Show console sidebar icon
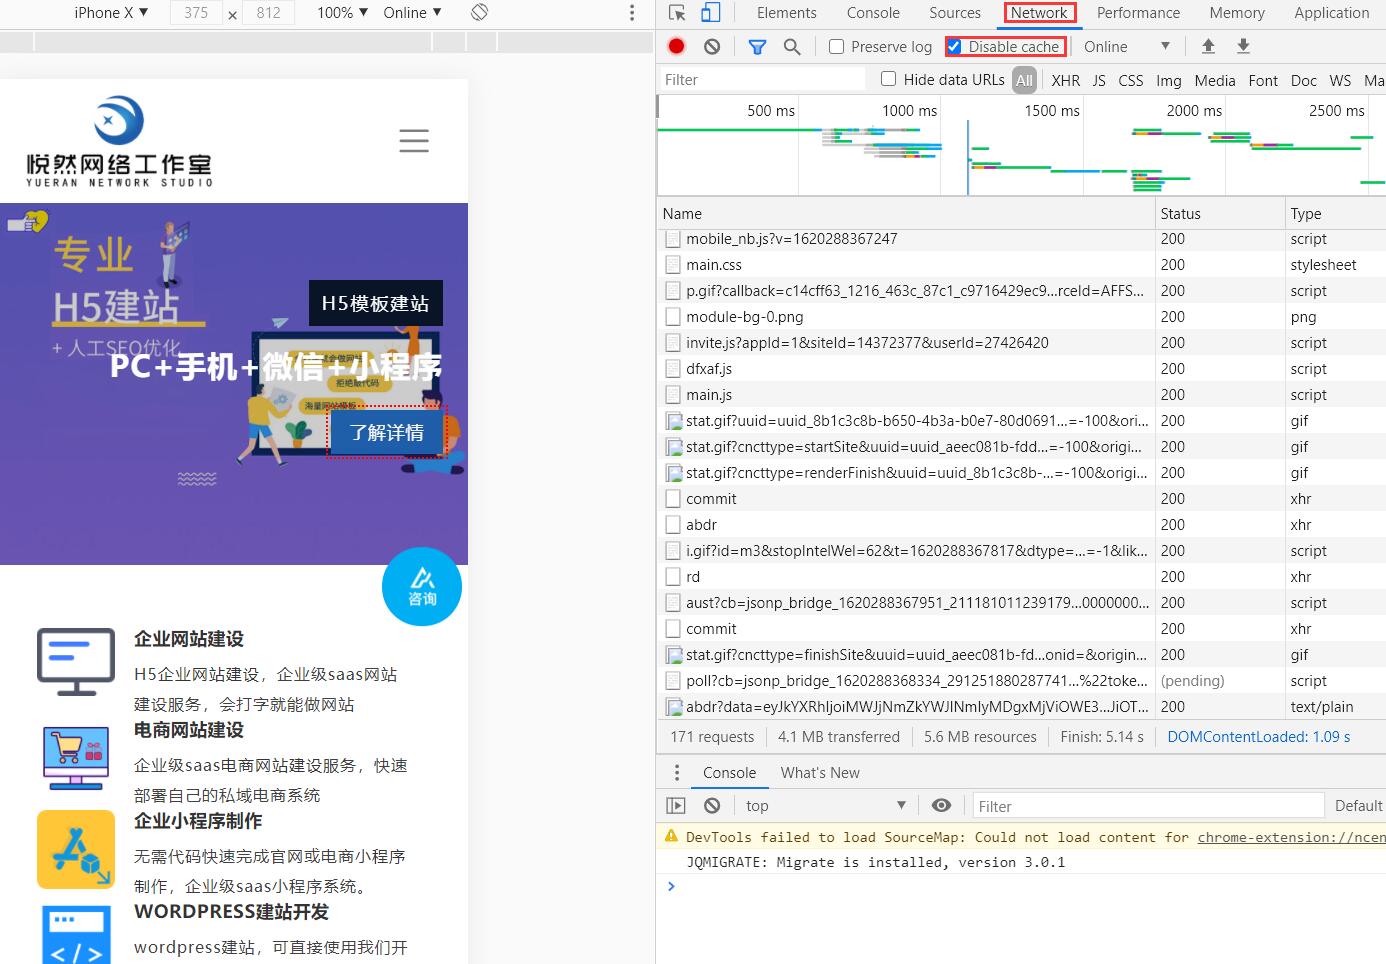Image resolution: width=1386 pixels, height=964 pixels. click(676, 805)
